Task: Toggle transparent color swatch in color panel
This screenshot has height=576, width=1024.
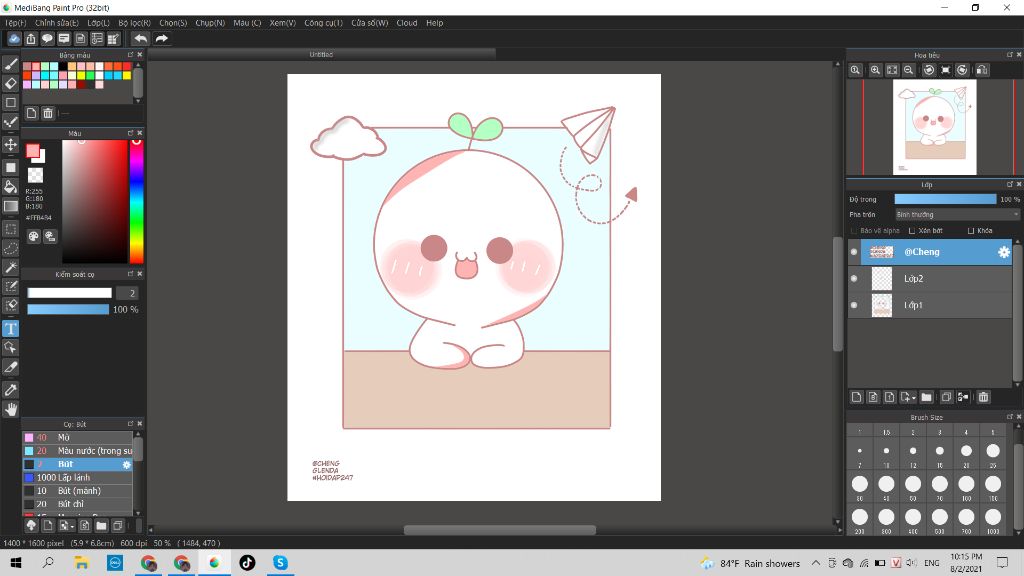Action: coord(35,175)
